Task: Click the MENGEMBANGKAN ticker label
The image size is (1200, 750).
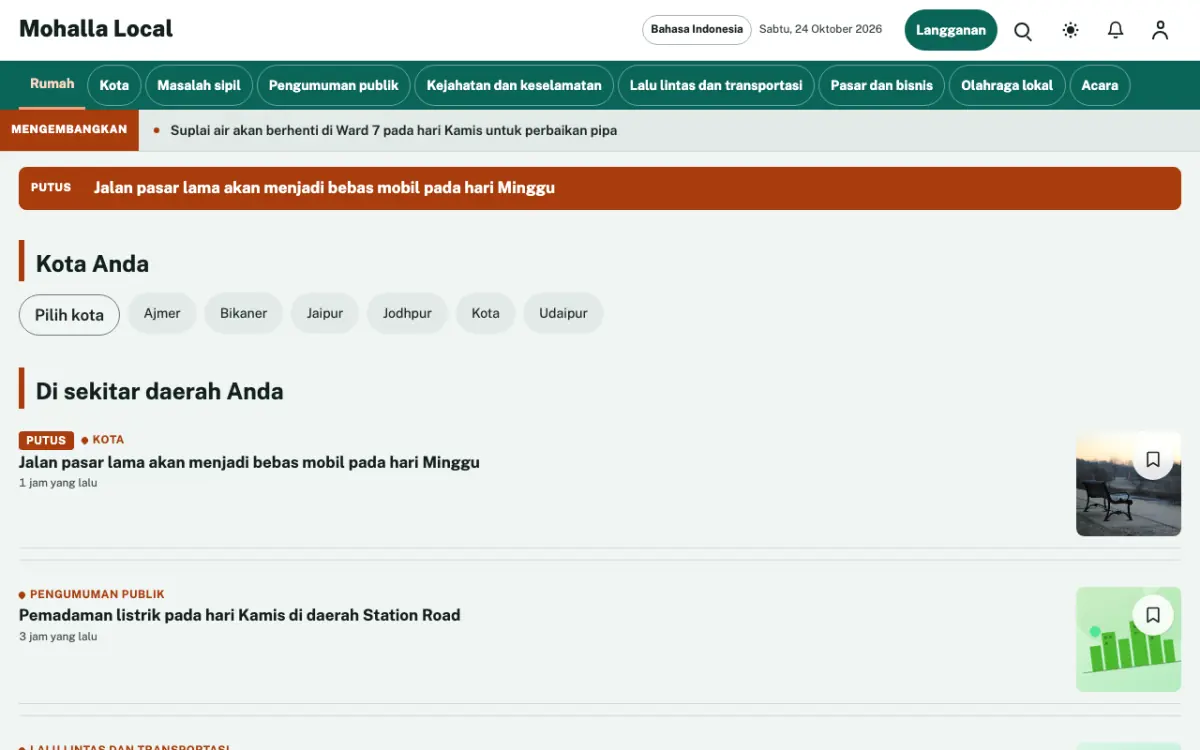Action: (x=69, y=130)
